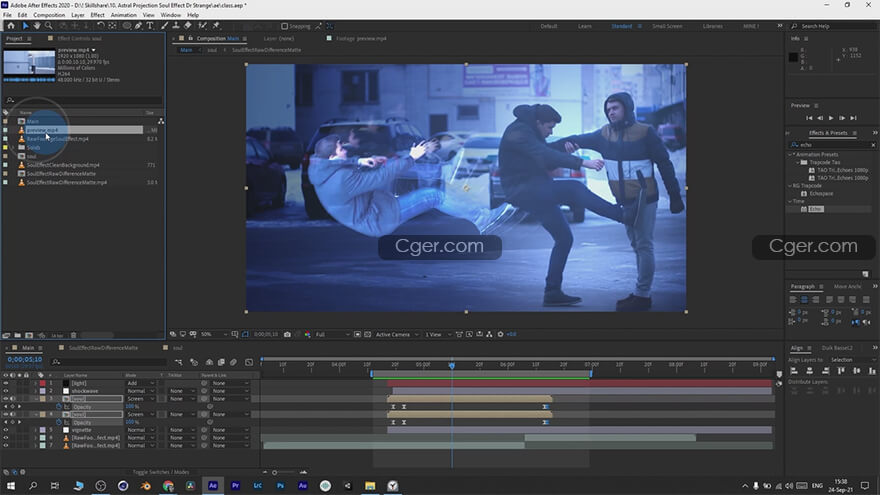Jump to first frame in Preview panel
880x495 pixels.
point(809,118)
